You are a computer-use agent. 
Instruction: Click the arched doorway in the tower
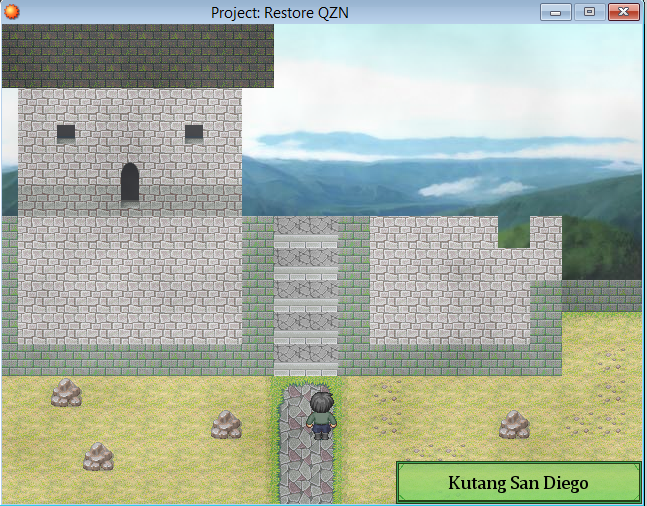click(130, 182)
